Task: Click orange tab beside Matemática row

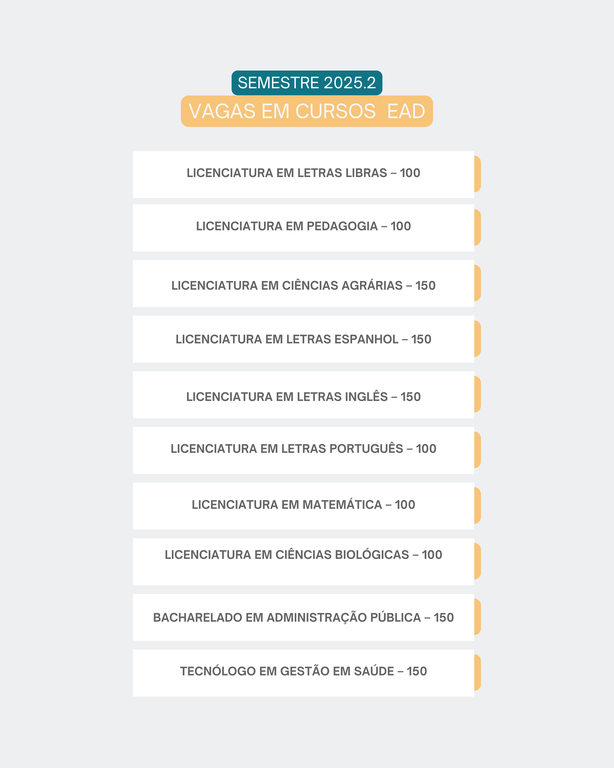Action: [x=477, y=506]
